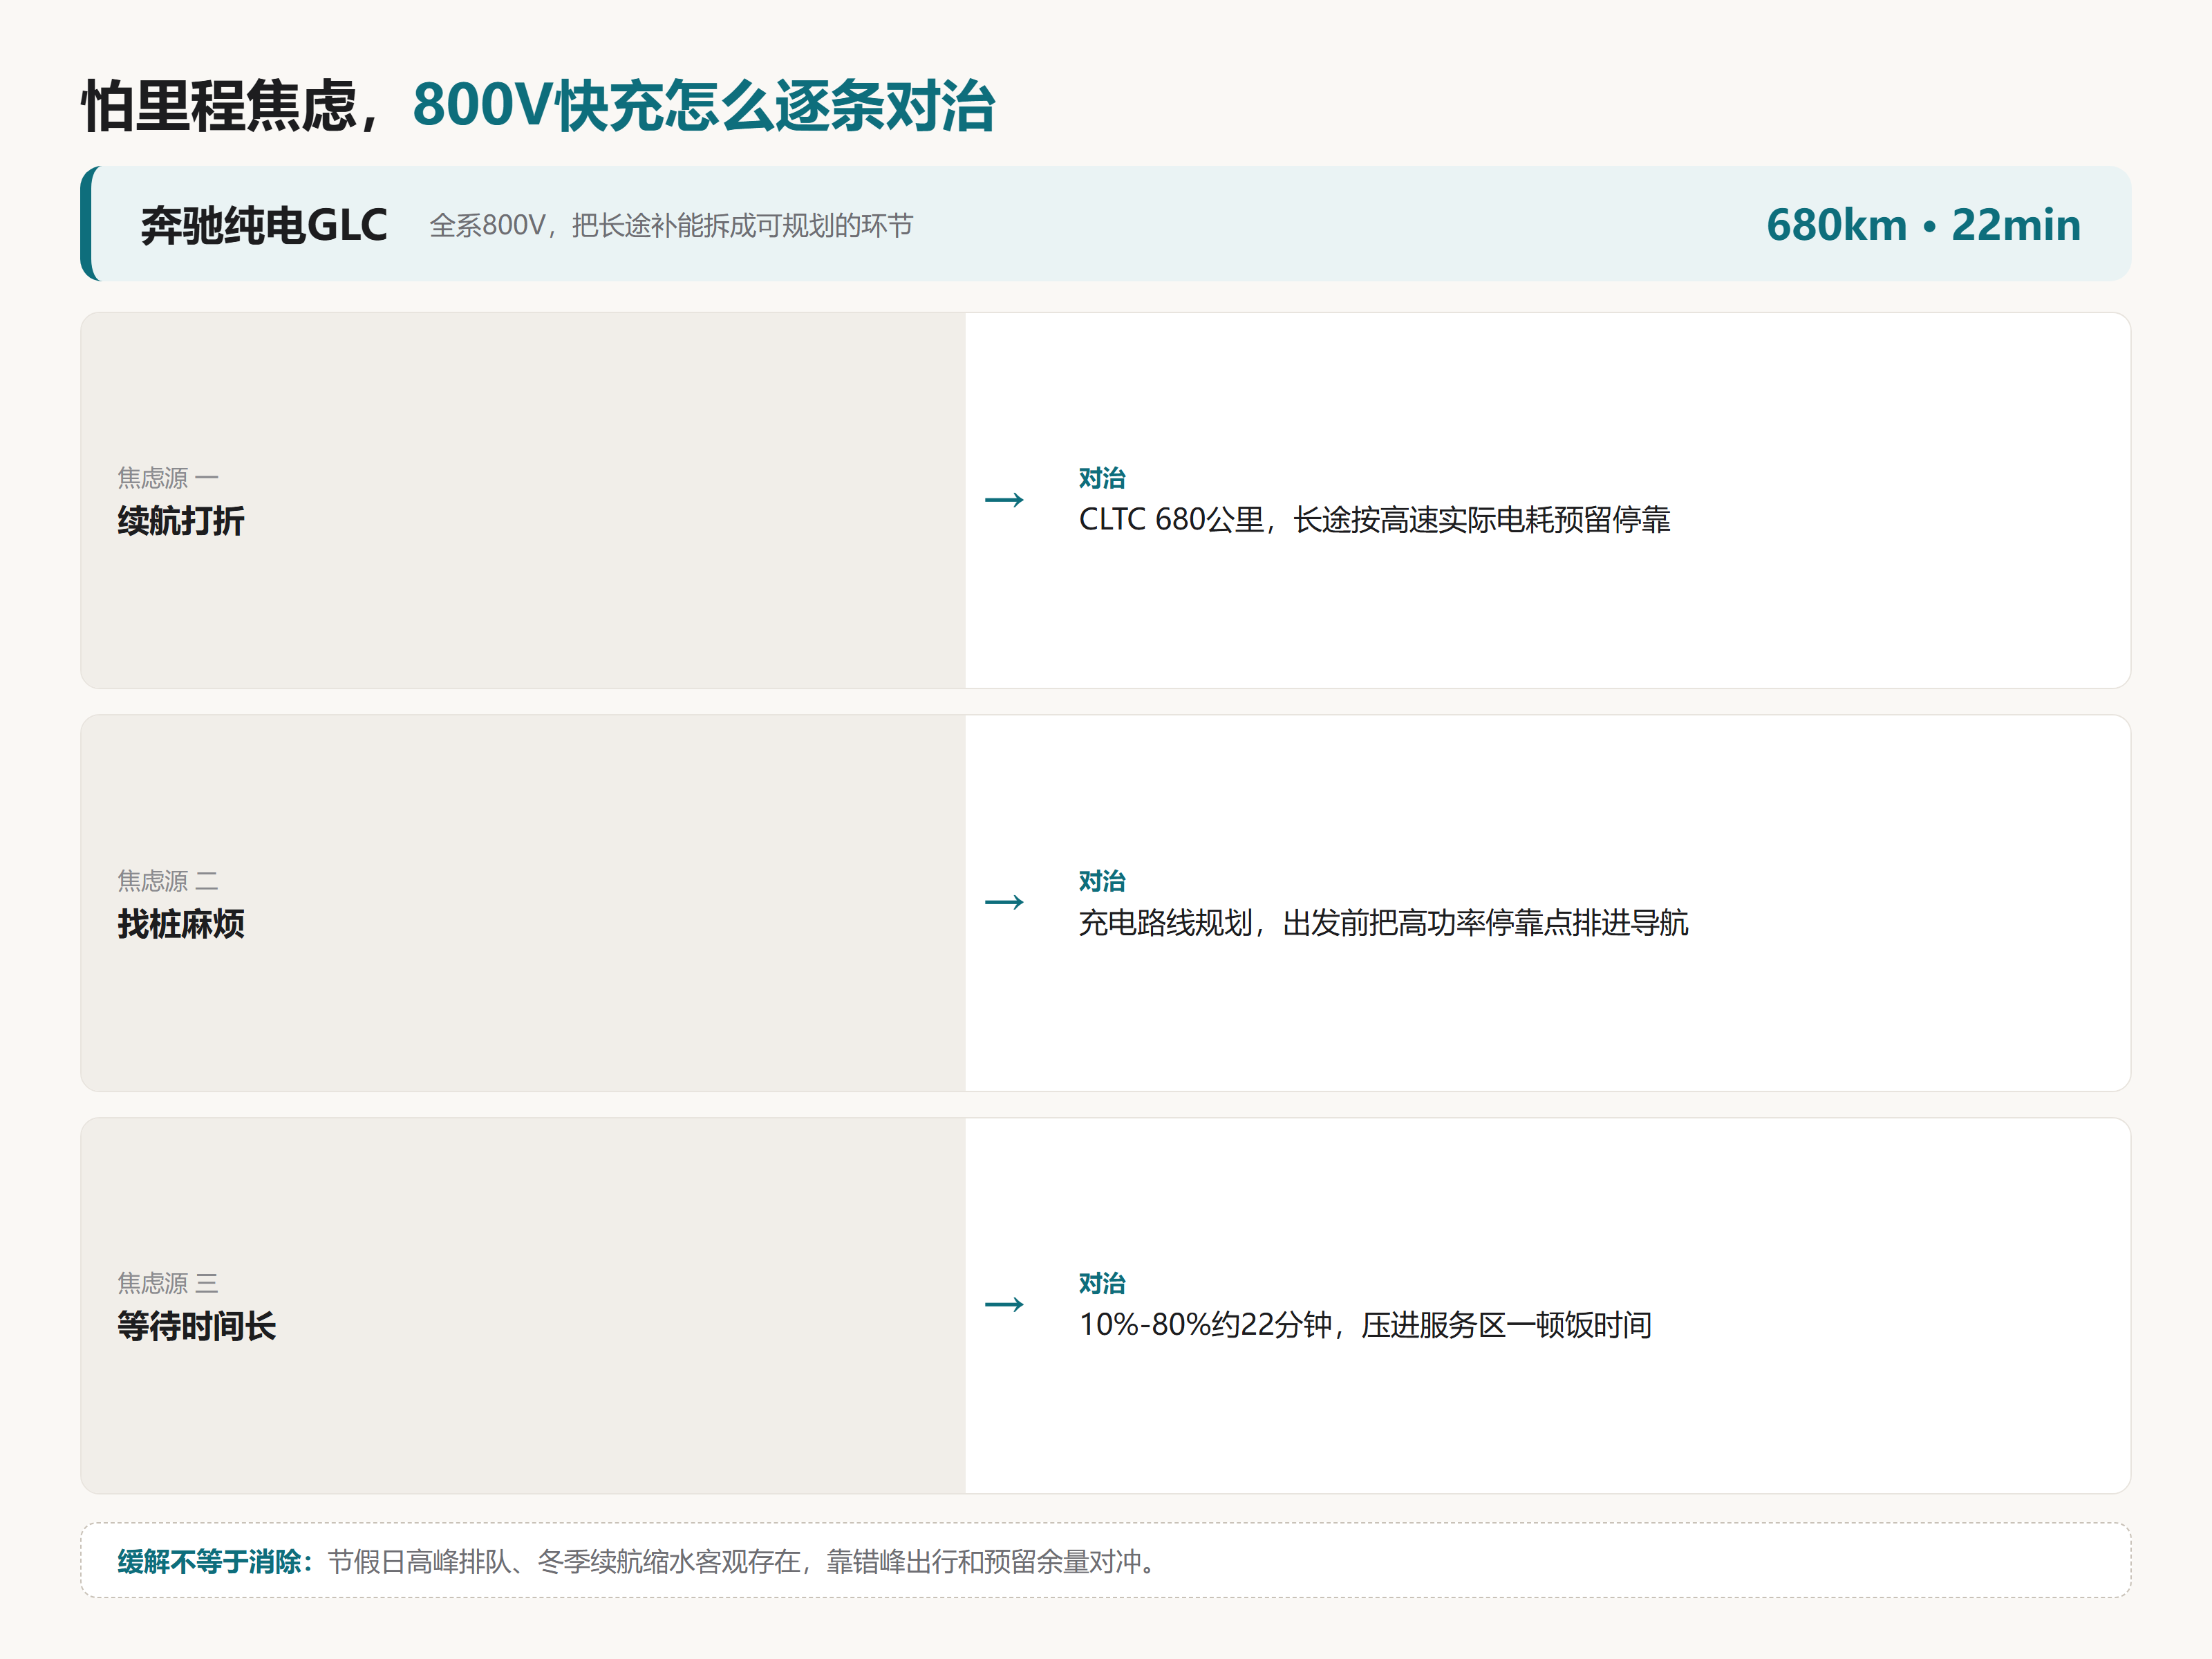Click the slide title '怕里程焦虑，800V快充怎么逐条对治'
The height and width of the screenshot is (1659, 2212).
point(538,105)
